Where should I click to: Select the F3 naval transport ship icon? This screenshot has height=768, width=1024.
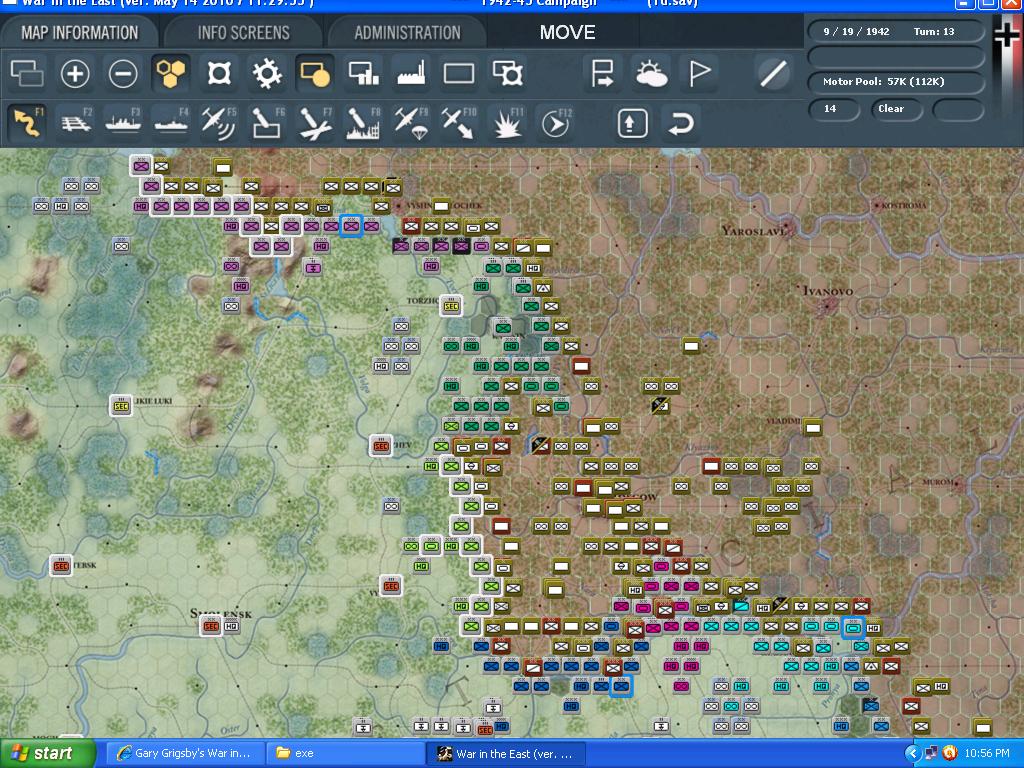pos(123,123)
